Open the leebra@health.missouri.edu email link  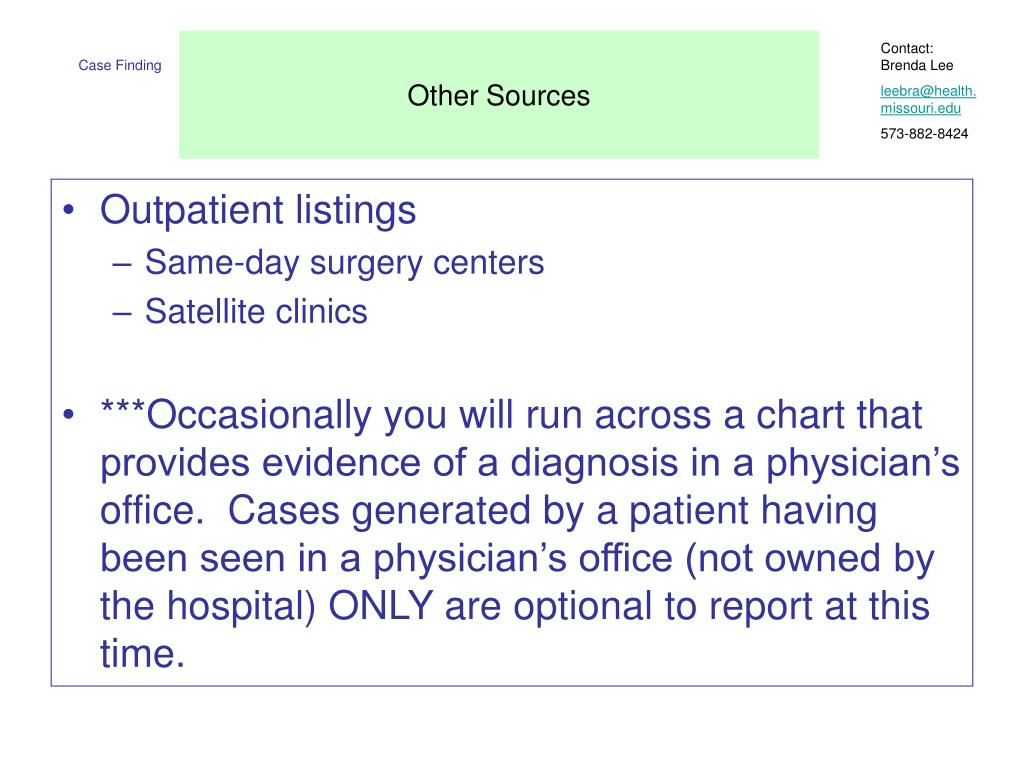928,99
